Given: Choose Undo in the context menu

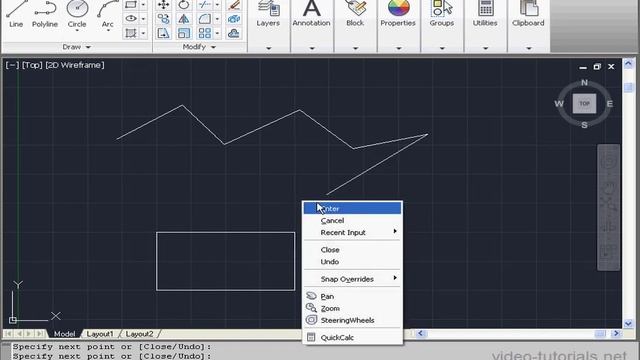Looking at the screenshot, I should tap(352, 262).
